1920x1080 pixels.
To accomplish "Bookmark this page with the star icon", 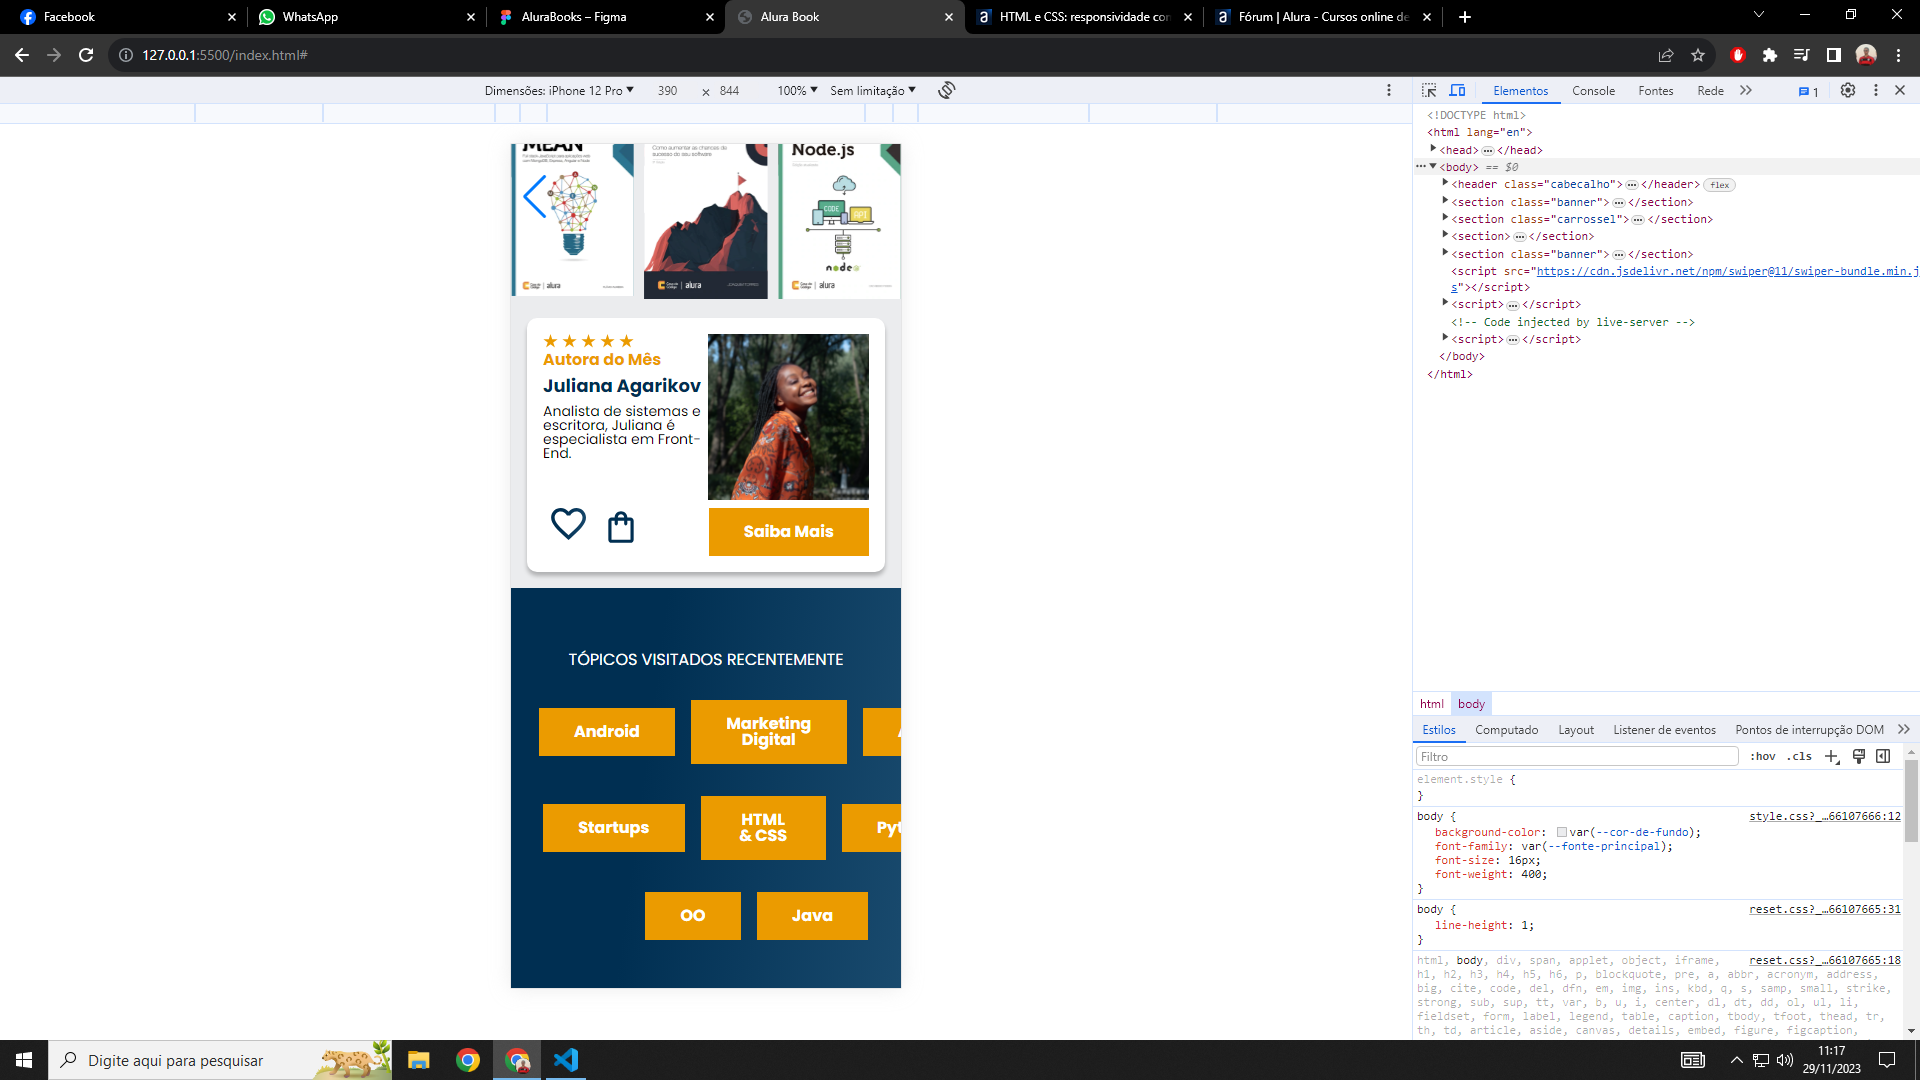I will [x=1698, y=55].
